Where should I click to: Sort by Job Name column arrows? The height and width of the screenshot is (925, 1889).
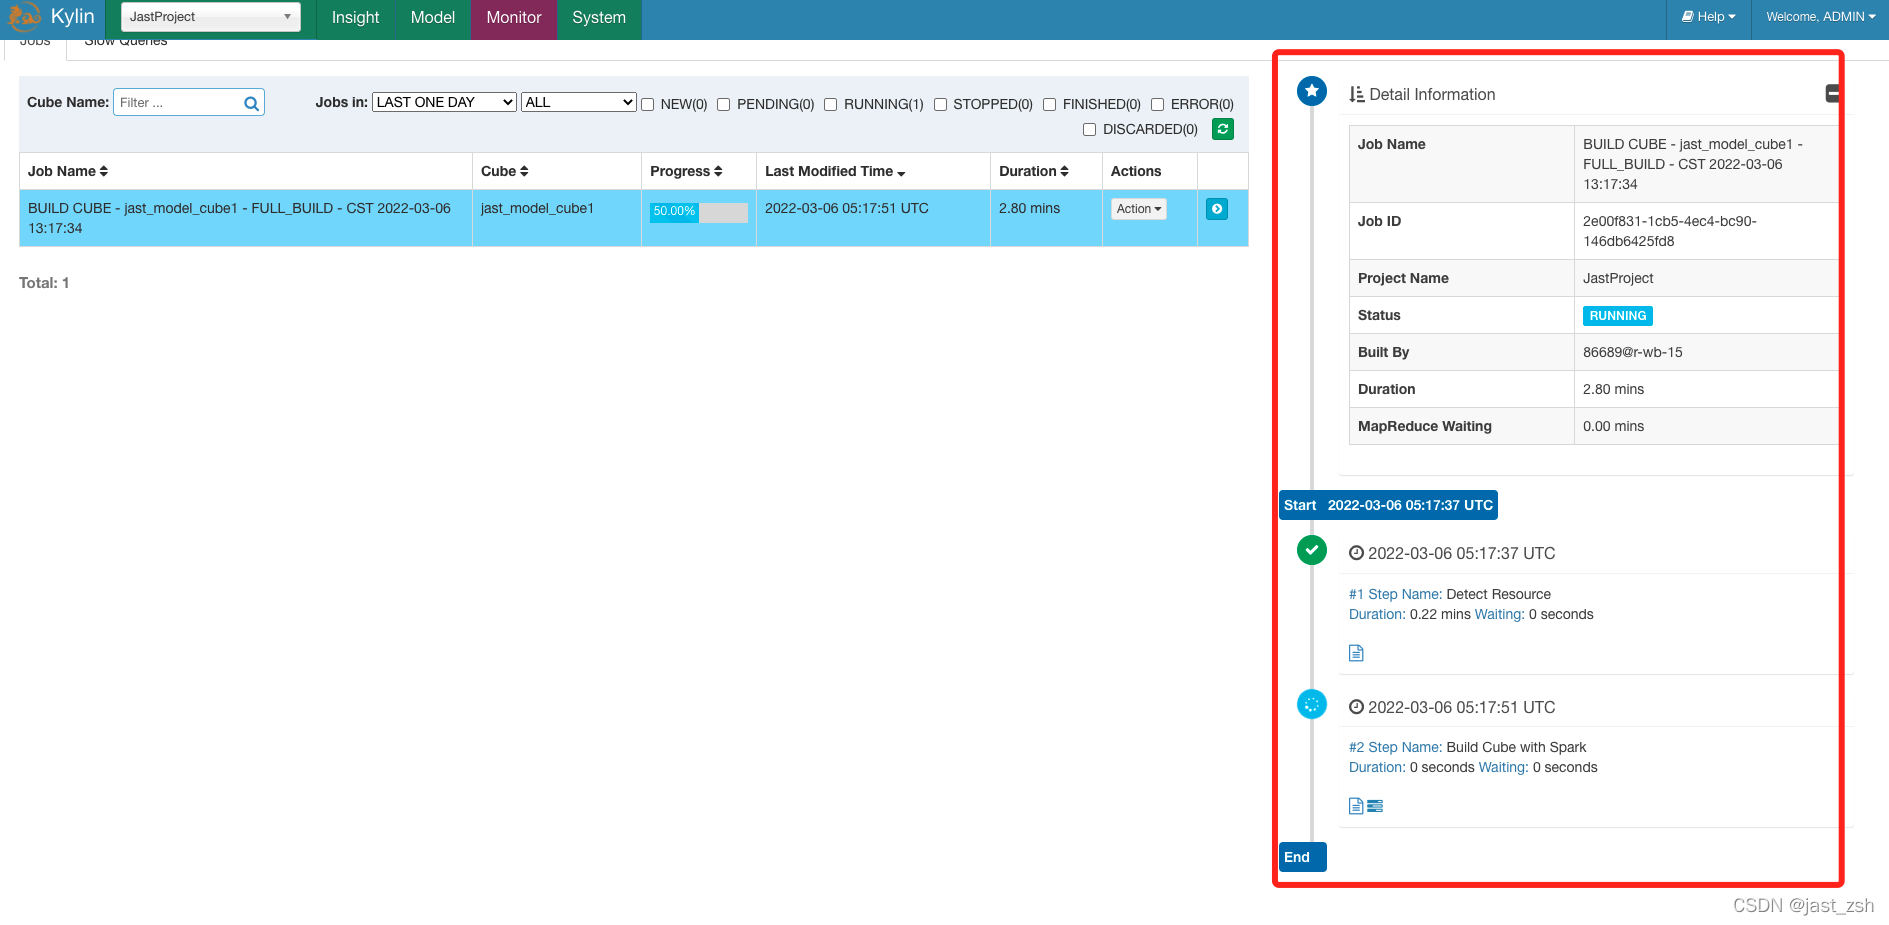[x=104, y=172]
